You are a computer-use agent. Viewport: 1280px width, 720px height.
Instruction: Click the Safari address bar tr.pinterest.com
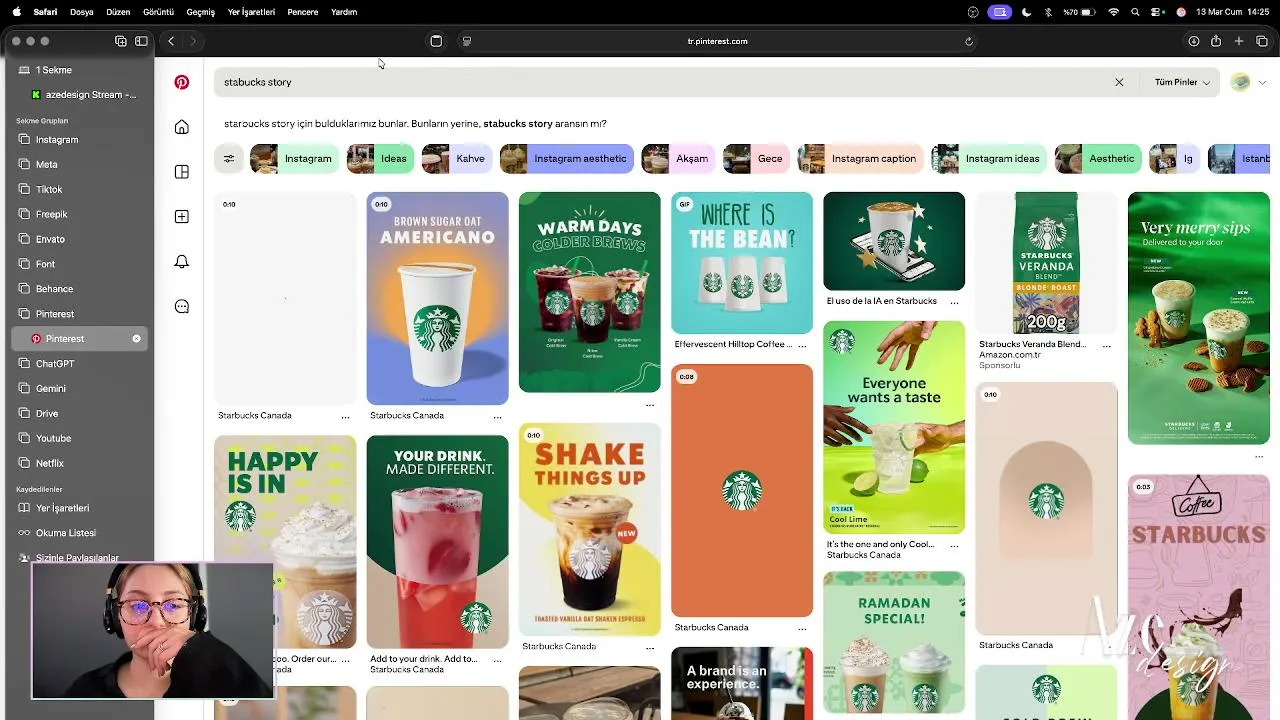pos(718,41)
